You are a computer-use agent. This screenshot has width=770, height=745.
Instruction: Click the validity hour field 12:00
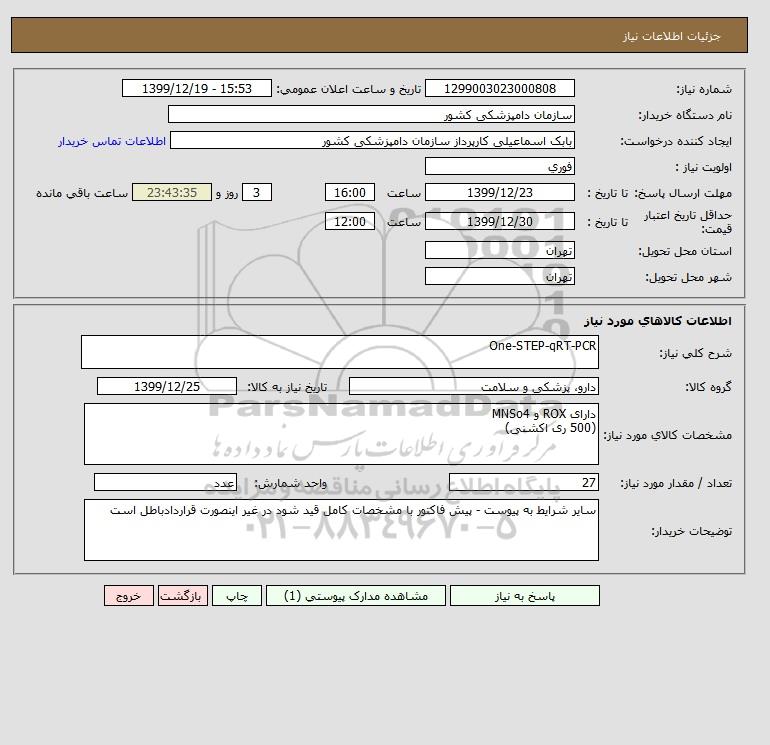350,221
